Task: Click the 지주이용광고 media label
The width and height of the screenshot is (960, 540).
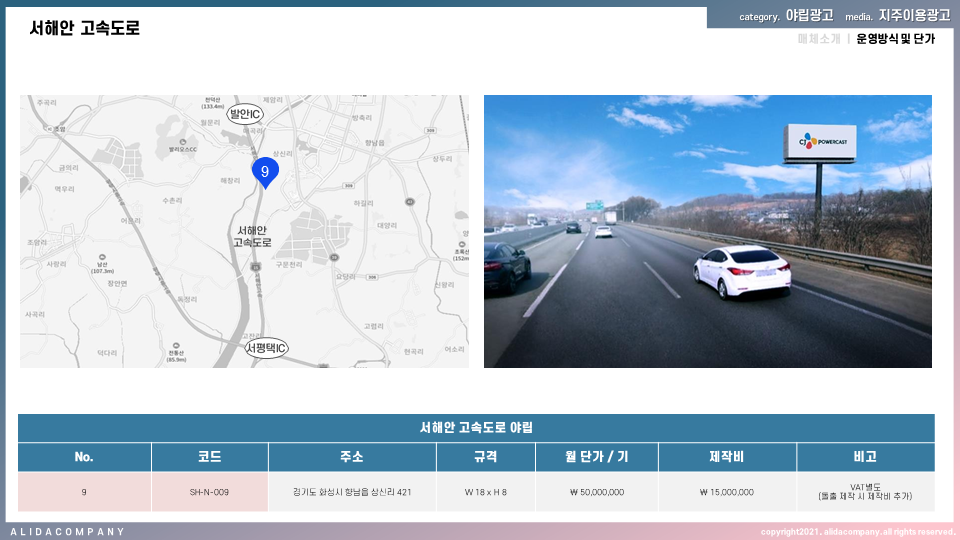Action: click(914, 16)
